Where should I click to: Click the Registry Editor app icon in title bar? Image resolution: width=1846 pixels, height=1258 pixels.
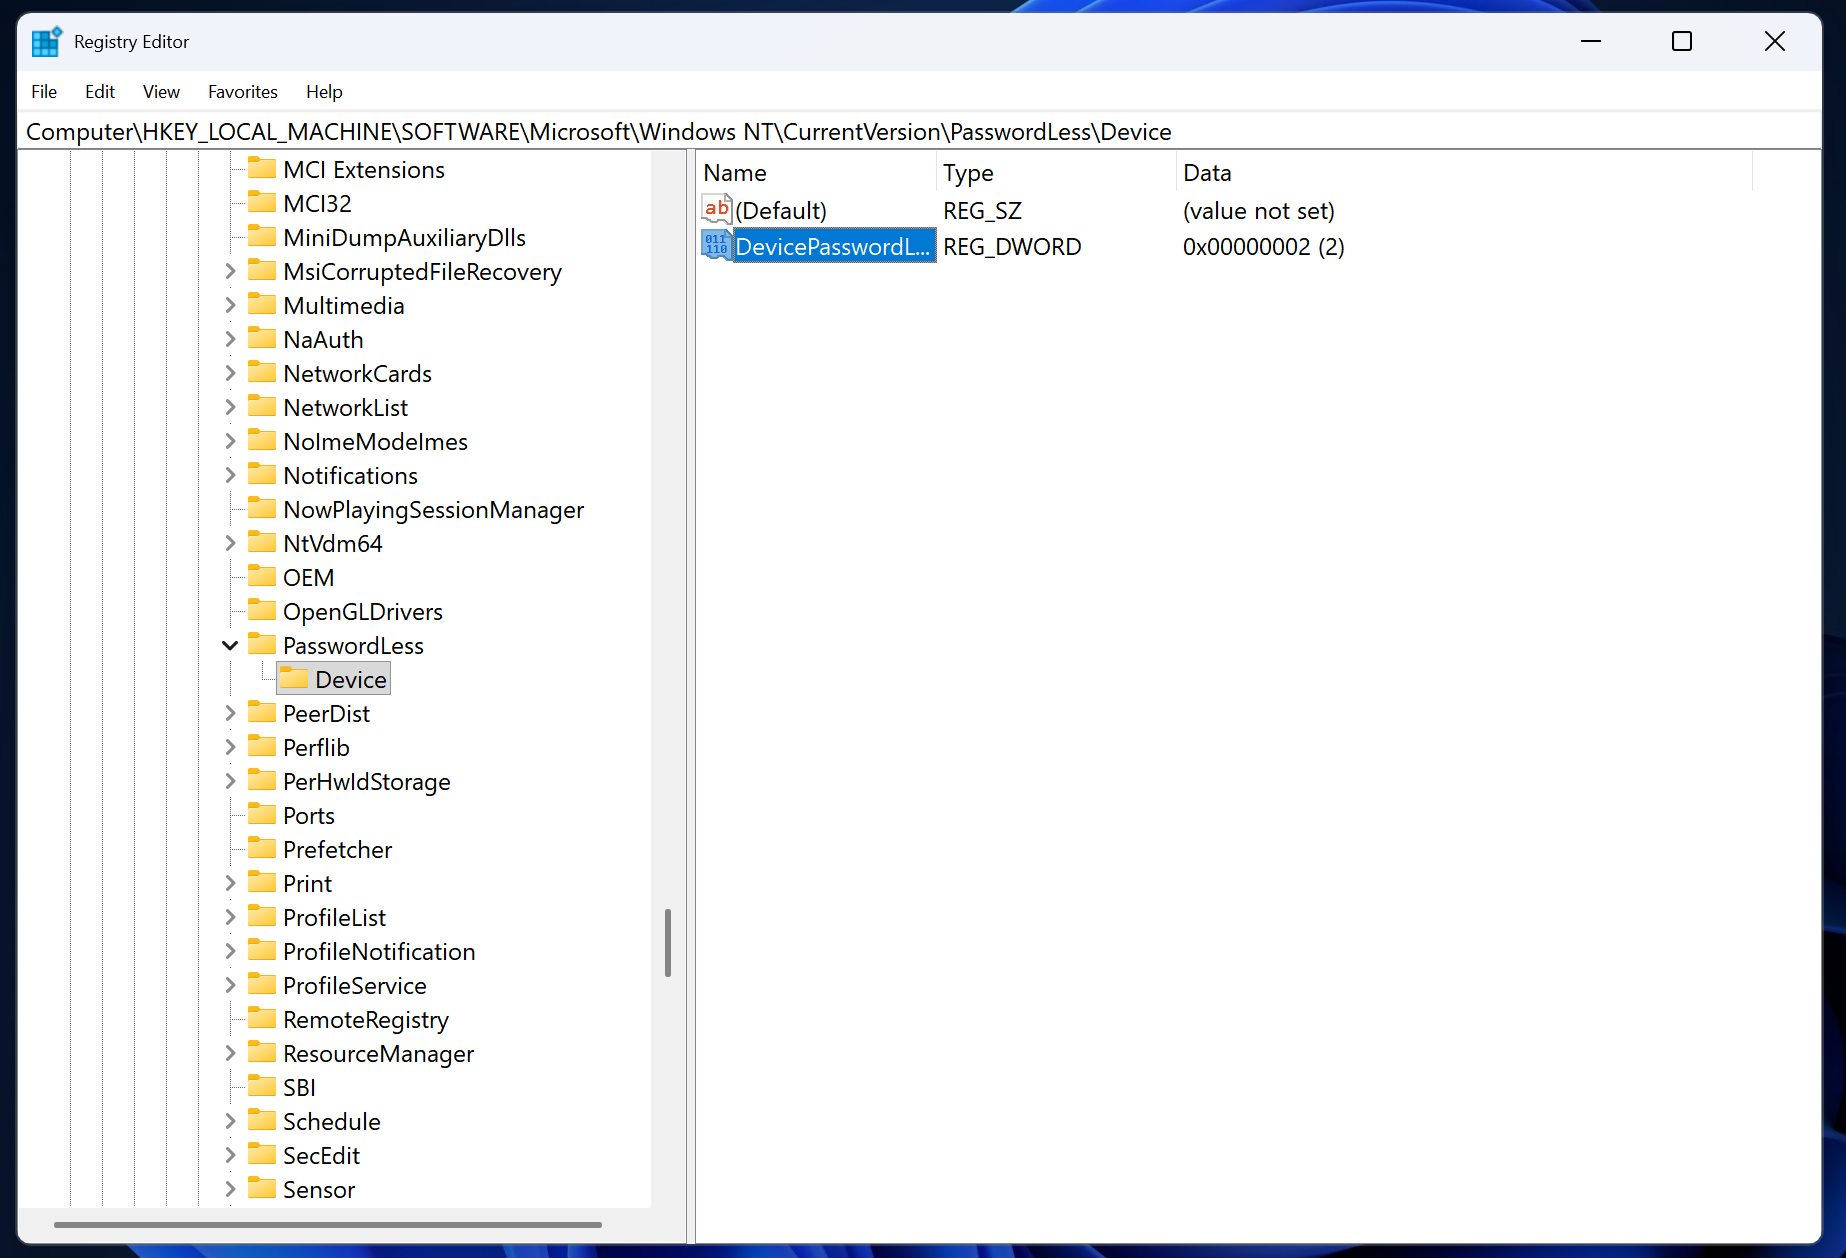(x=46, y=42)
